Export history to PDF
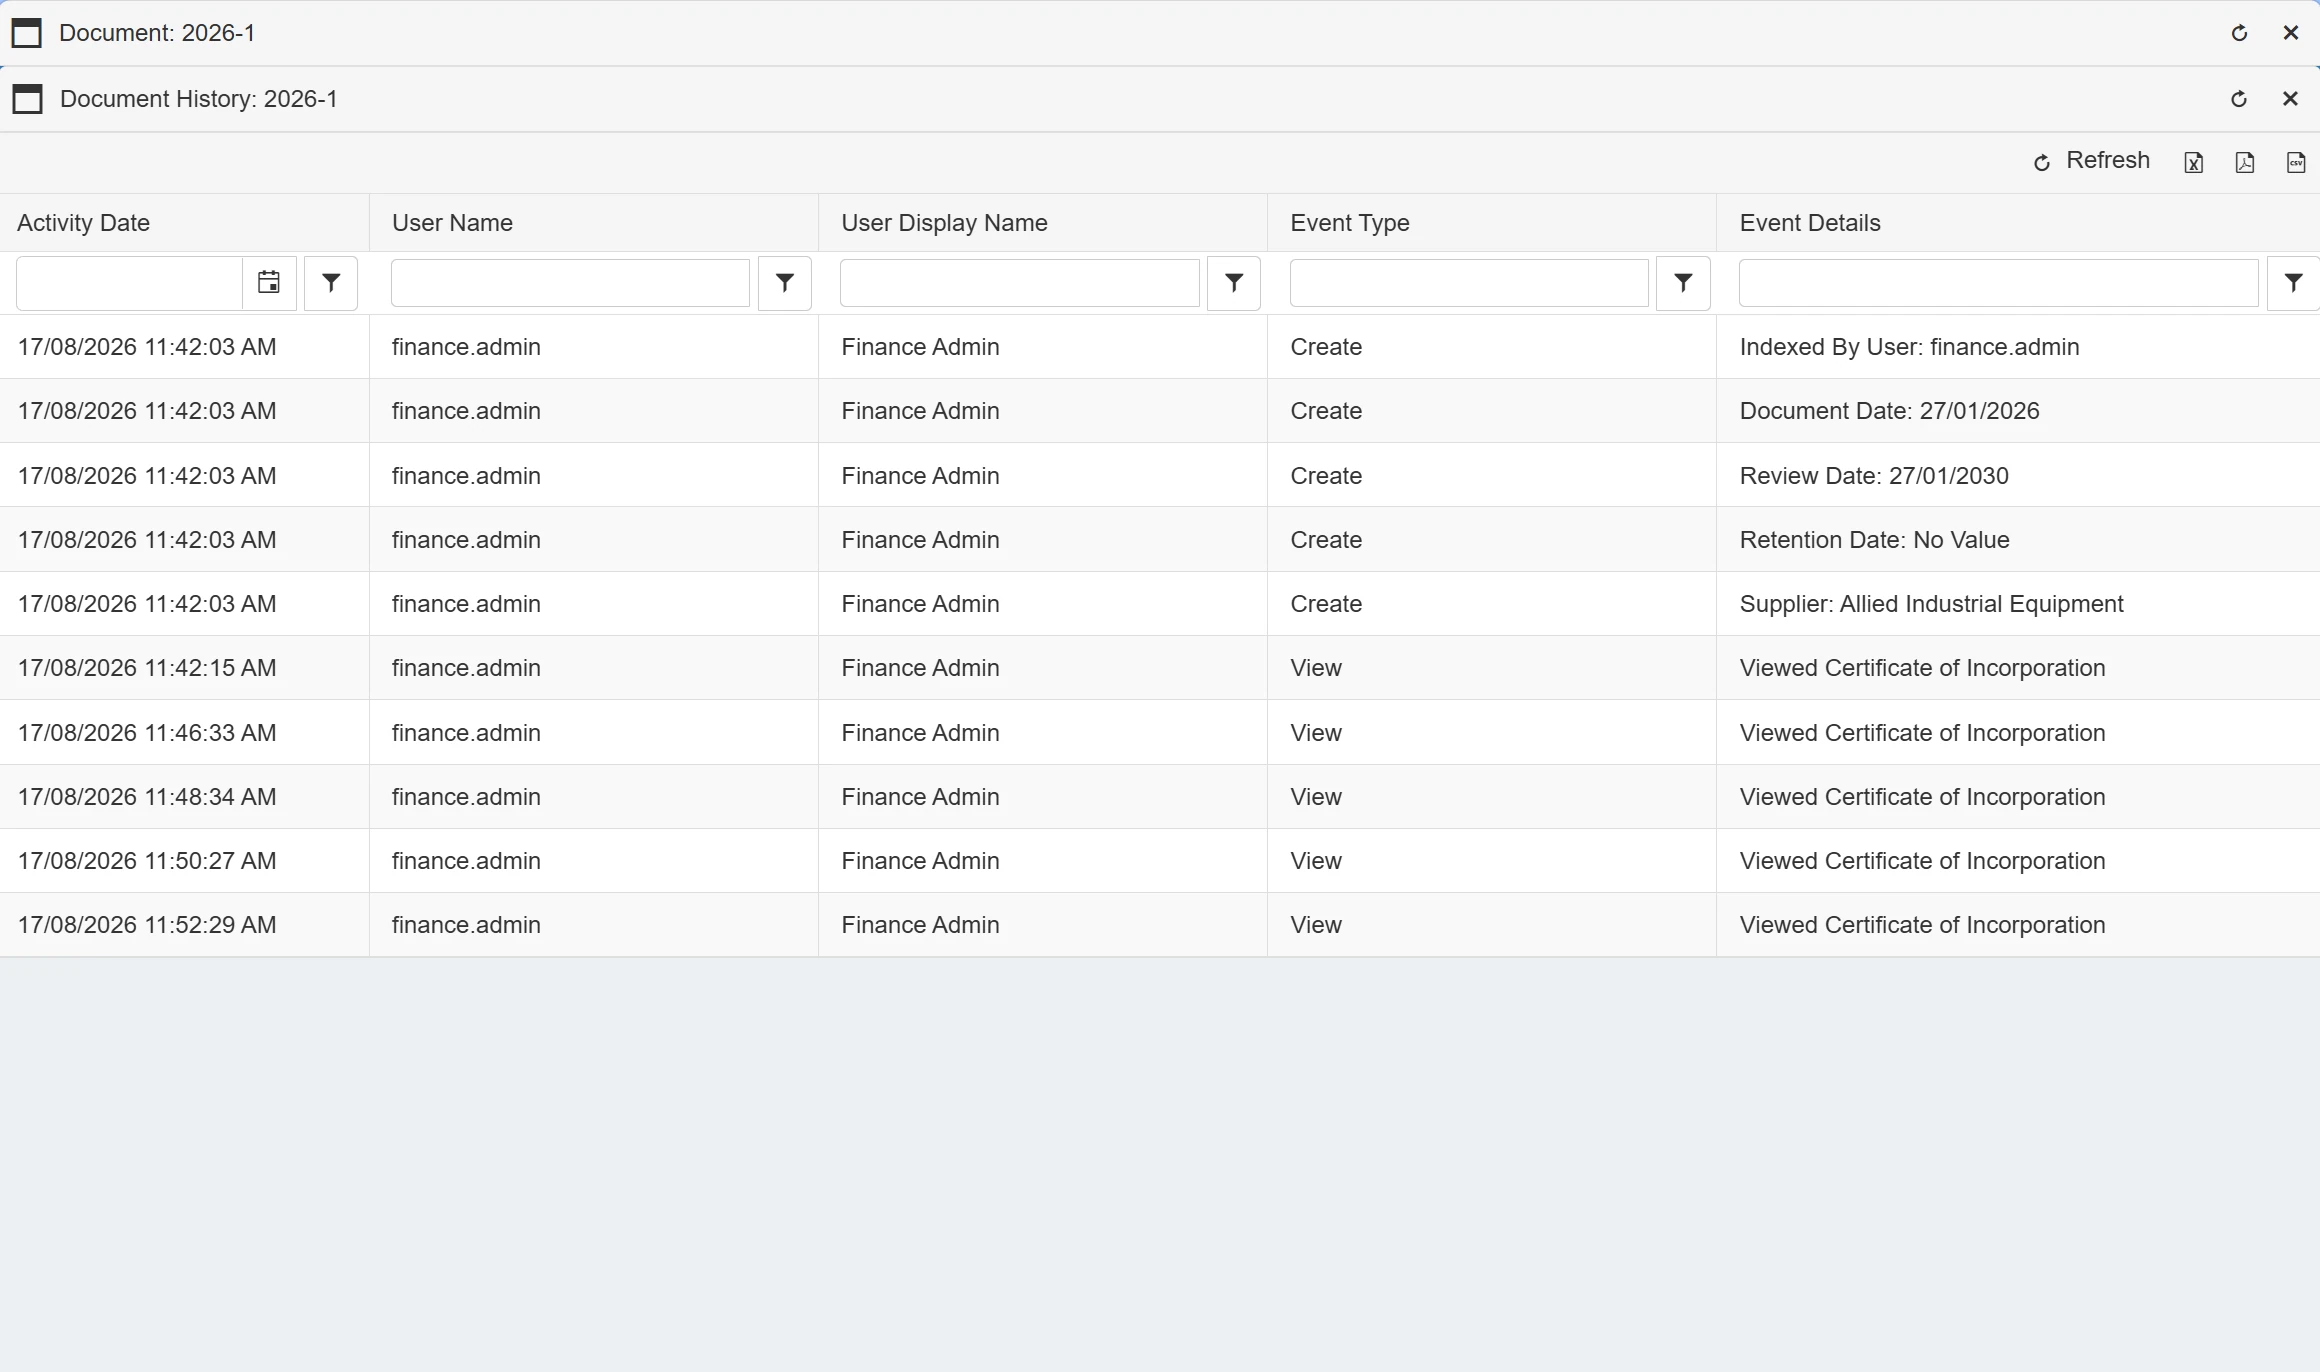 pyautogui.click(x=2245, y=162)
